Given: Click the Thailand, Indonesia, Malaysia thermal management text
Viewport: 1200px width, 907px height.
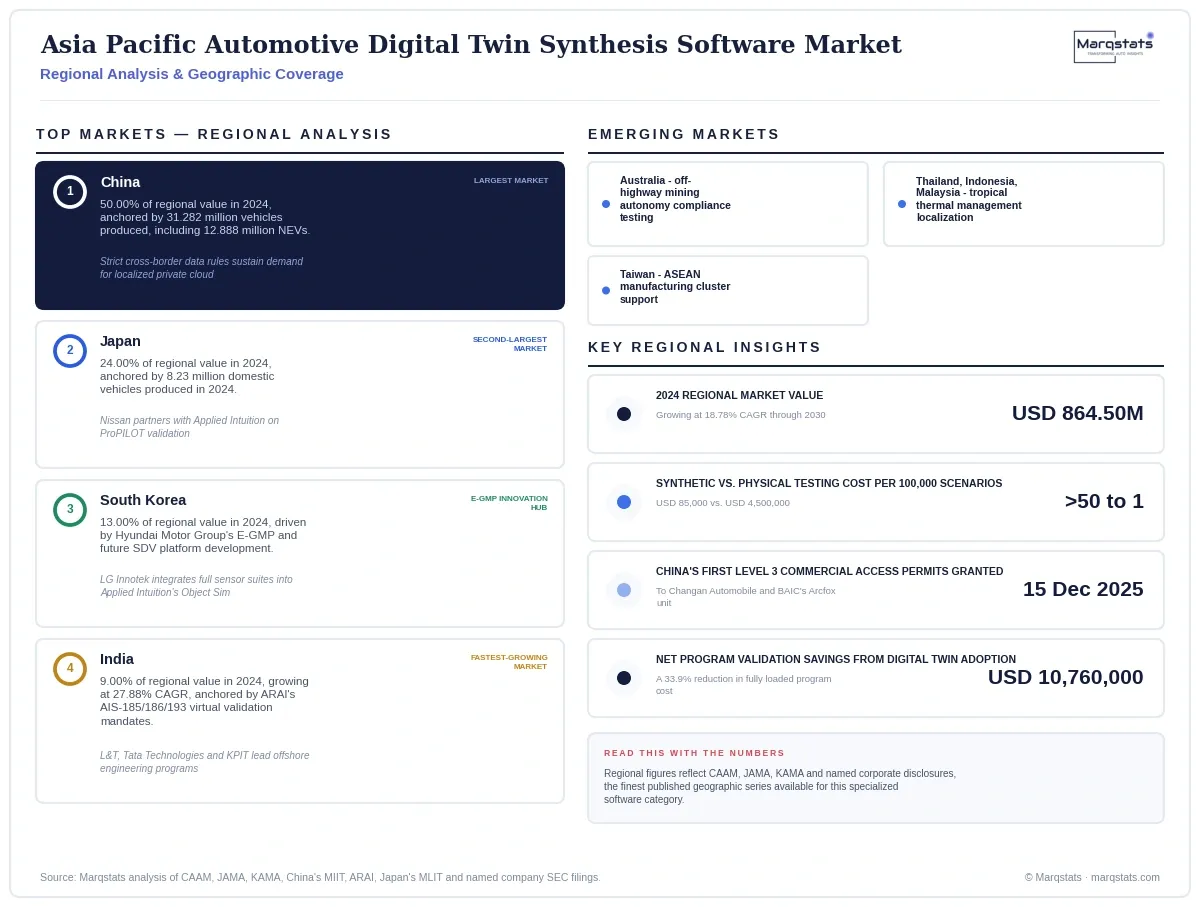Looking at the screenshot, I should pyautogui.click(x=969, y=199).
